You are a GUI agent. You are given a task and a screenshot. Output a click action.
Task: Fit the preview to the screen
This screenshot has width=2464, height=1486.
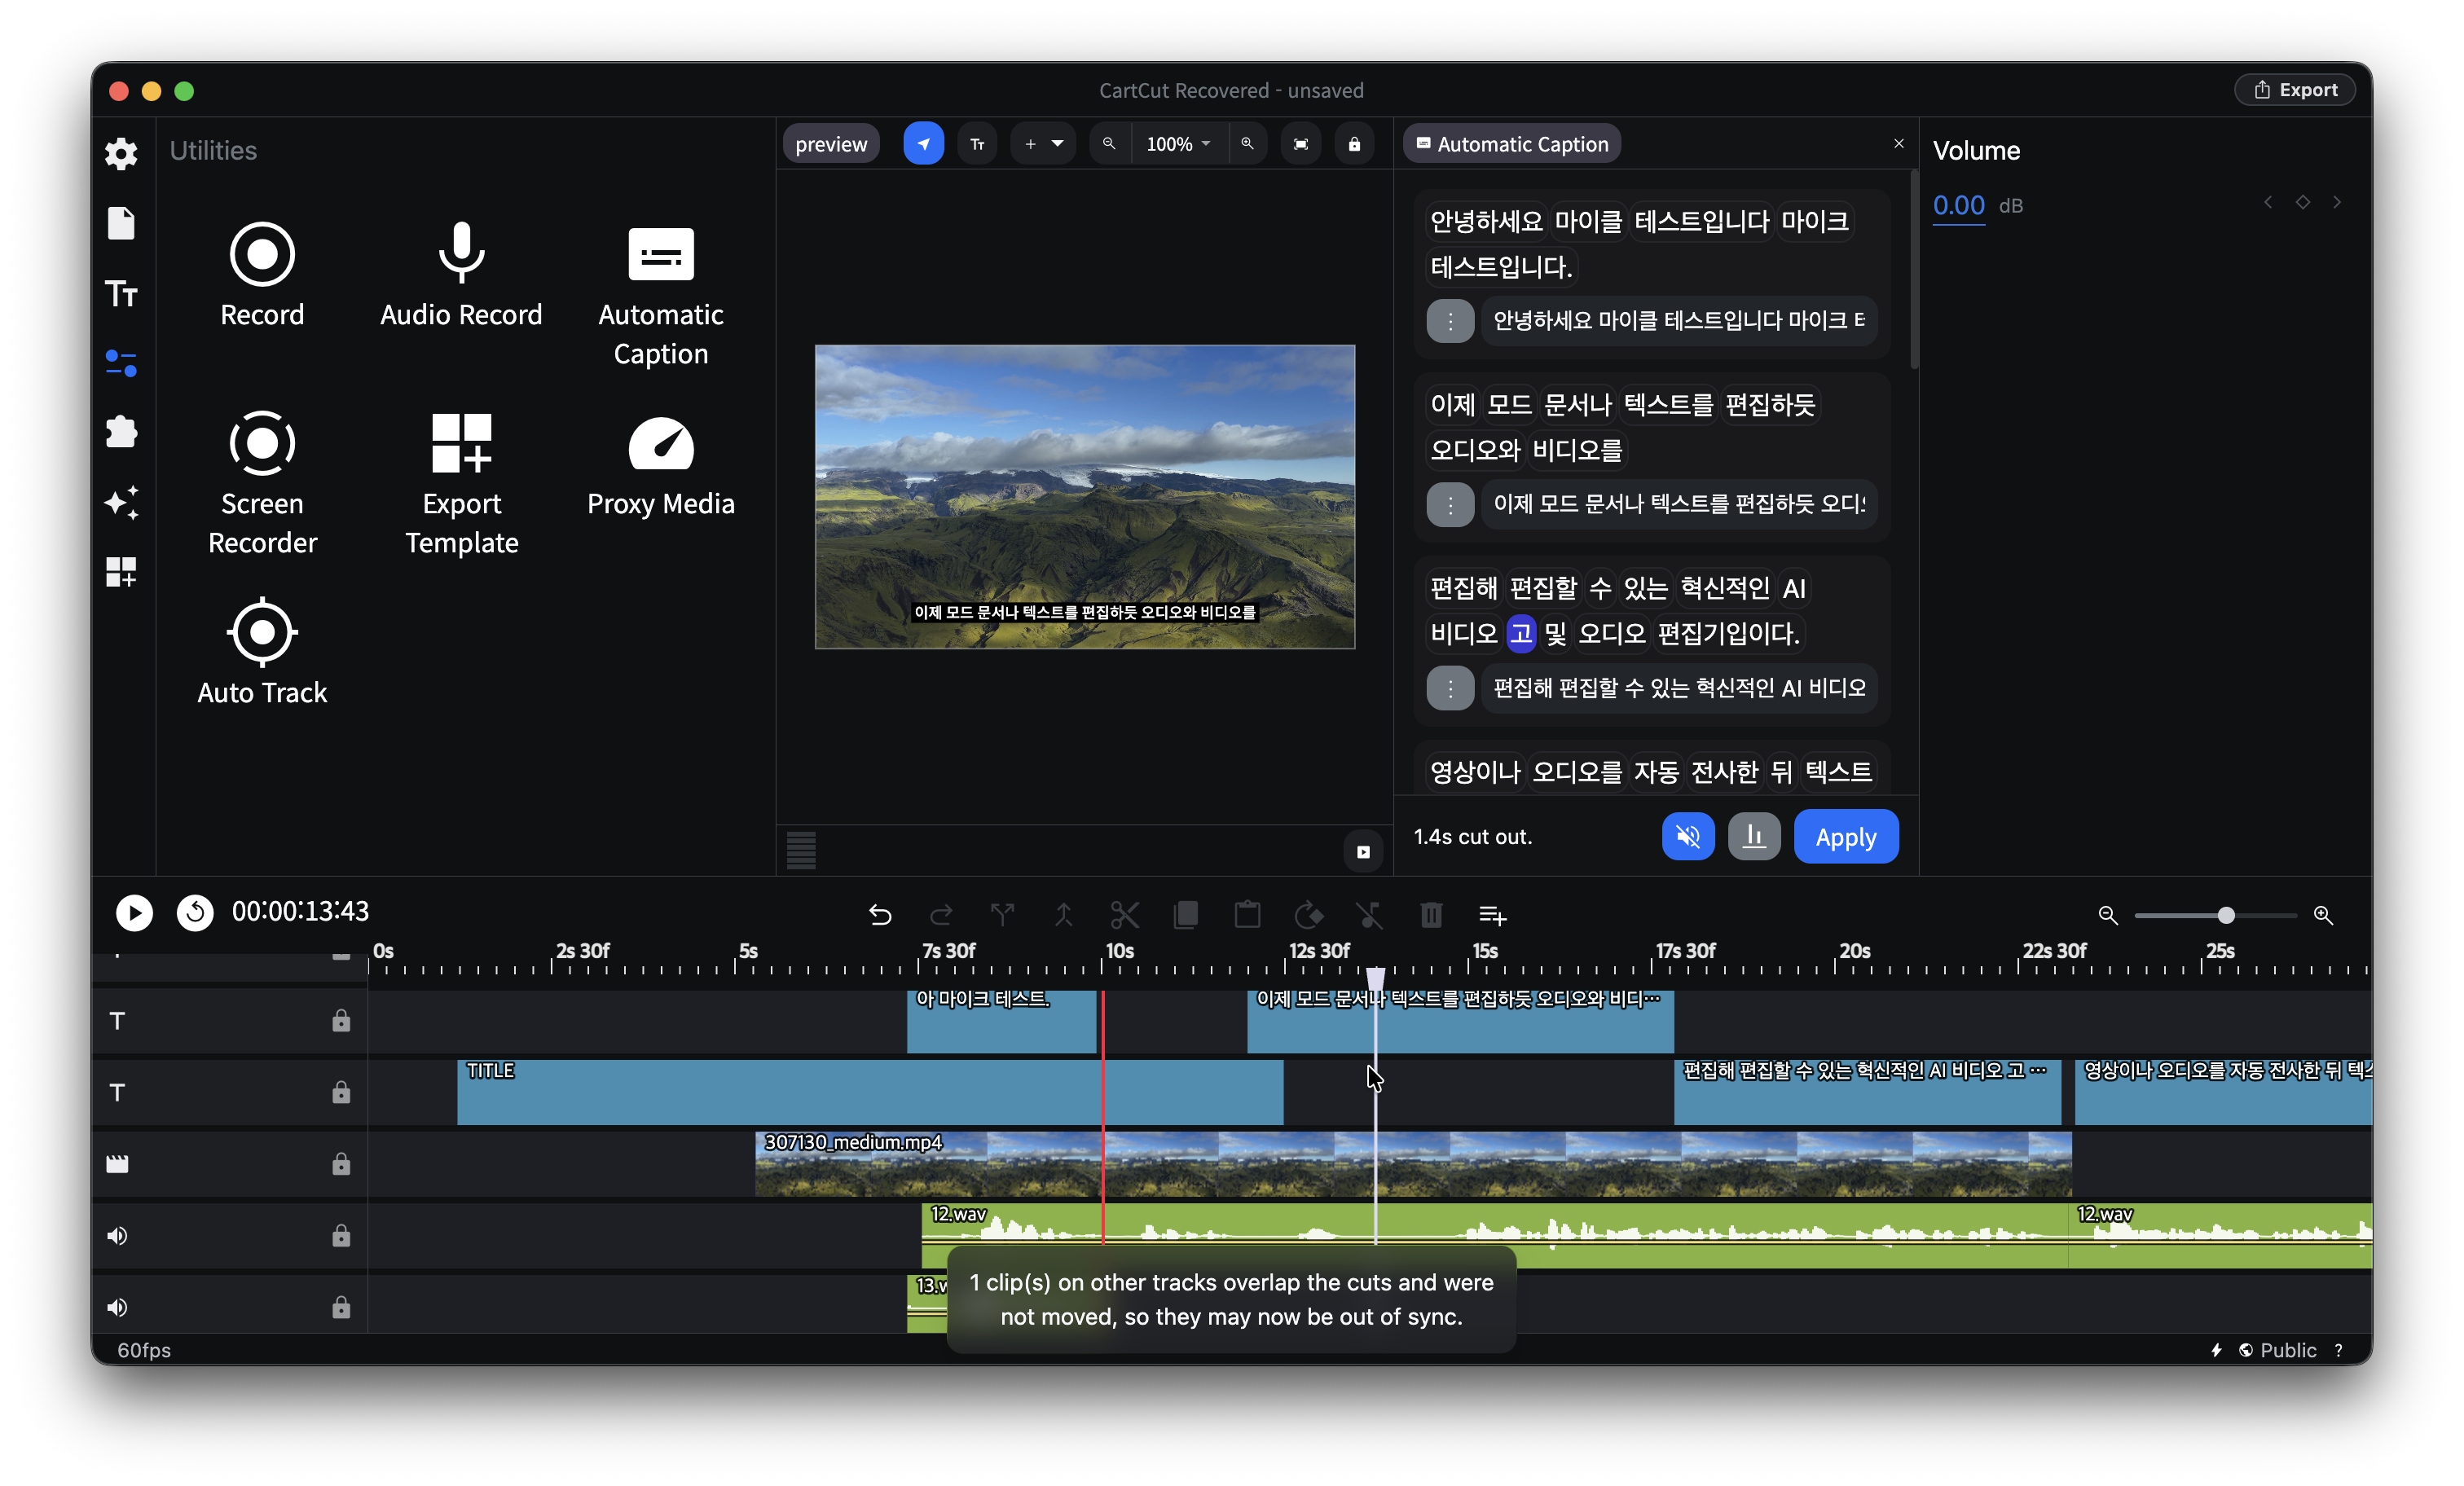click(x=1301, y=144)
